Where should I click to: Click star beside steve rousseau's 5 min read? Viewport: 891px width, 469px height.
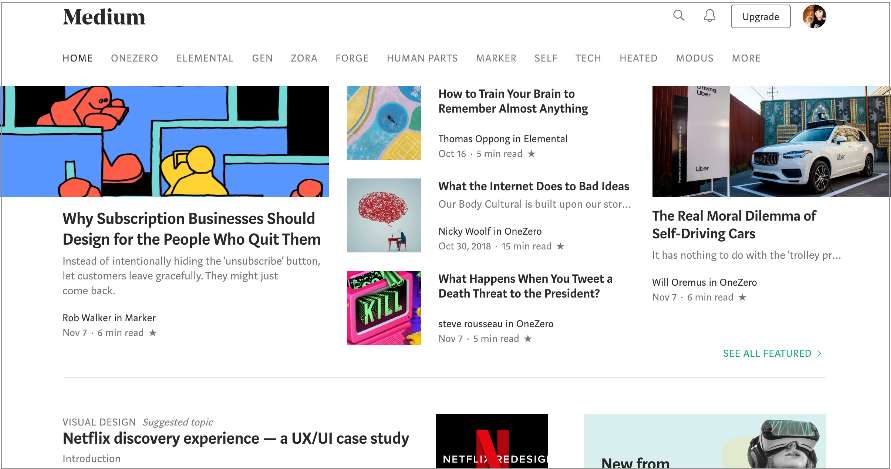(527, 339)
